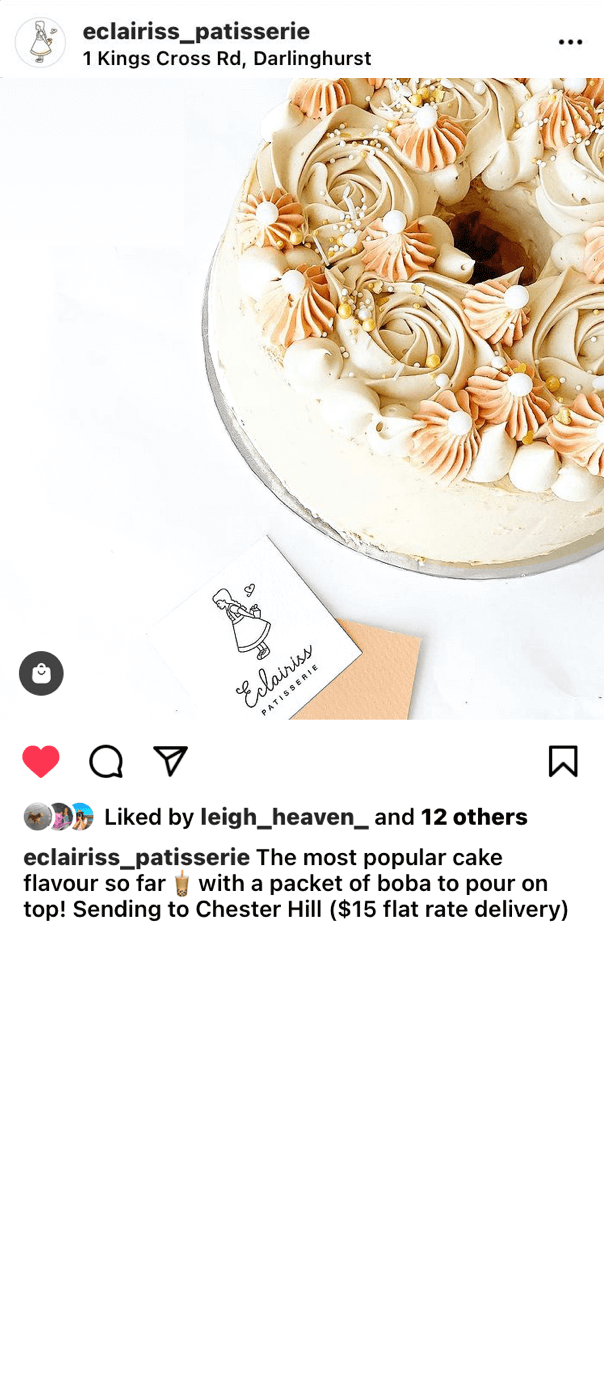Share the post using the paper plane icon

pyautogui.click(x=171, y=761)
